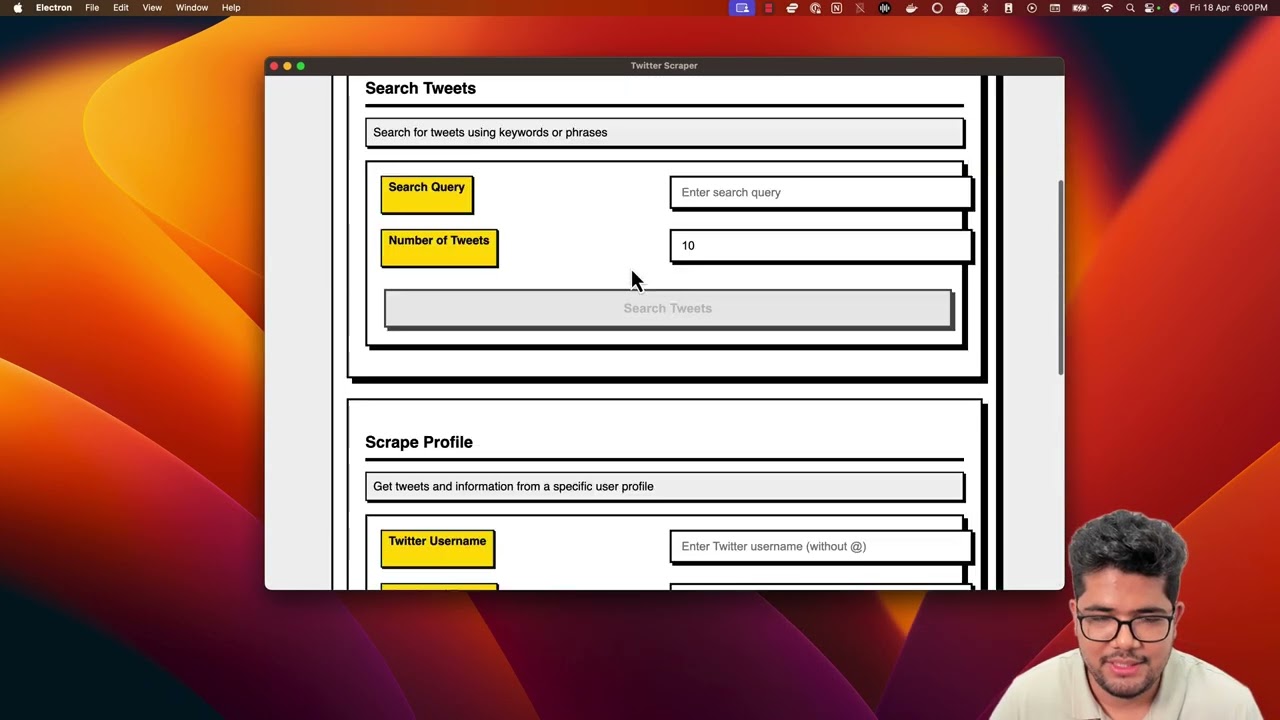Click the yellow Number of Tweets label
1280x720 pixels.
[x=439, y=247]
